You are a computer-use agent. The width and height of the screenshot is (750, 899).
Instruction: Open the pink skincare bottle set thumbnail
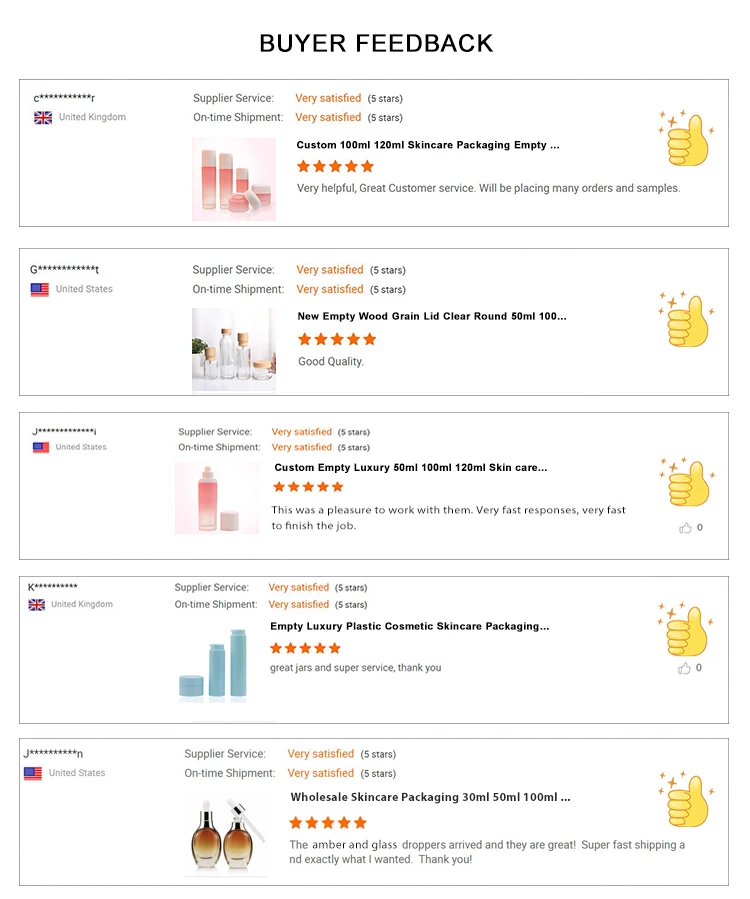coord(234,179)
